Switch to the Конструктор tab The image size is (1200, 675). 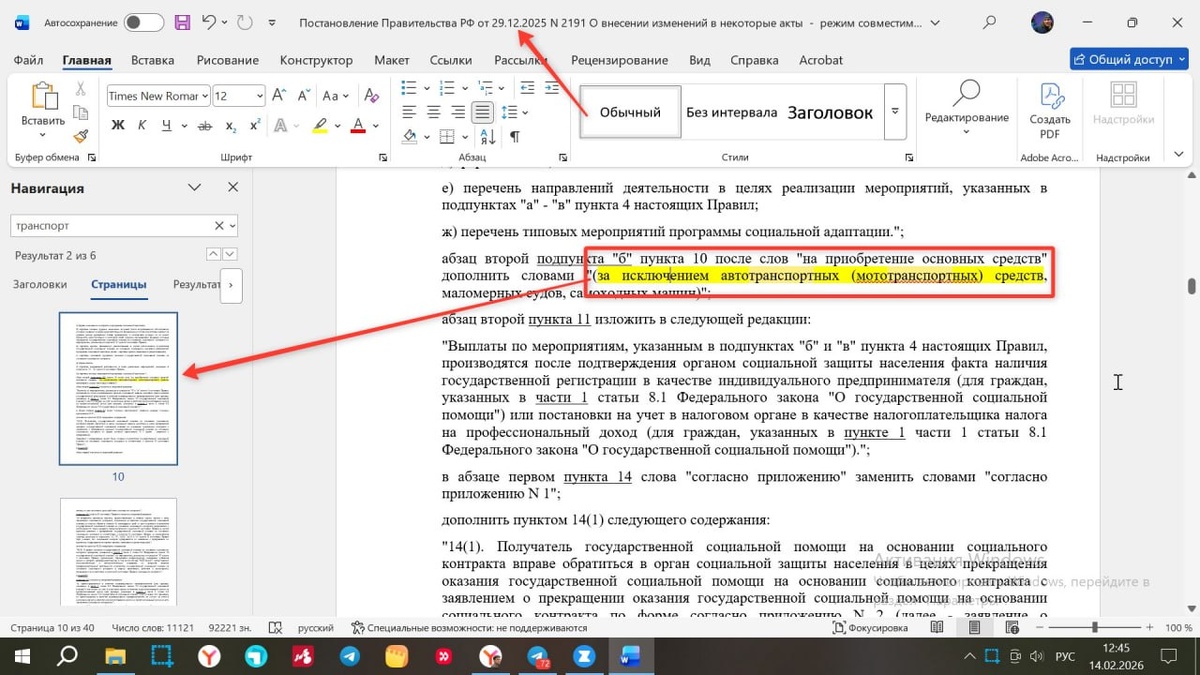pyautogui.click(x=316, y=60)
